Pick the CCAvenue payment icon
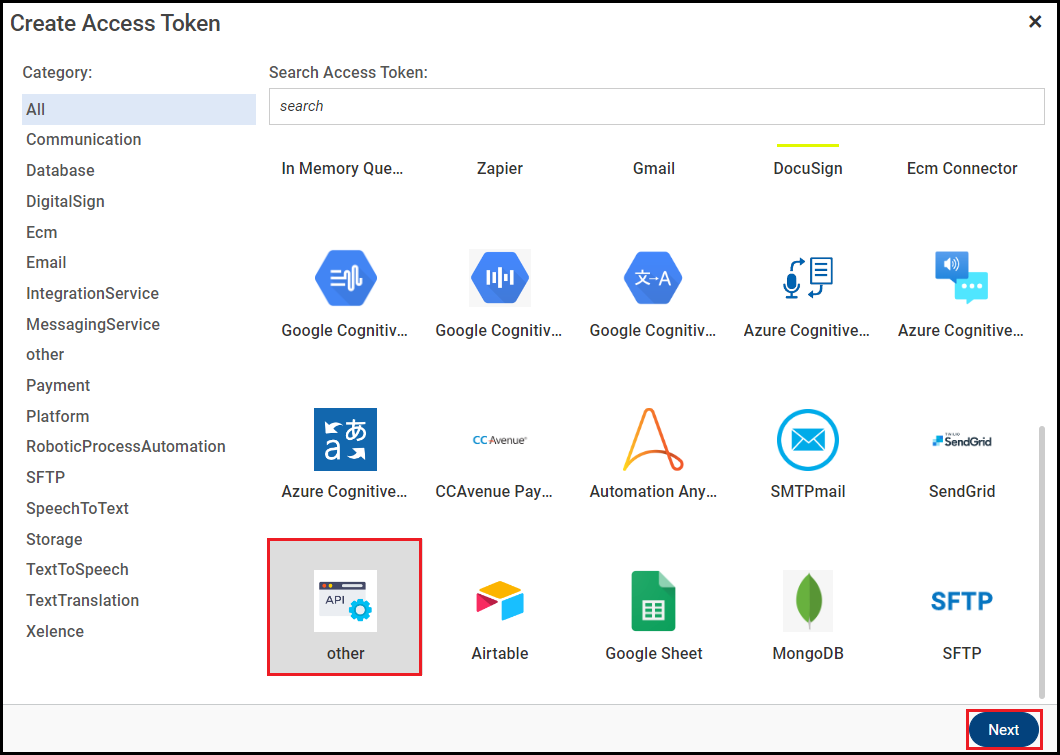This screenshot has height=755, width=1060. tap(500, 440)
